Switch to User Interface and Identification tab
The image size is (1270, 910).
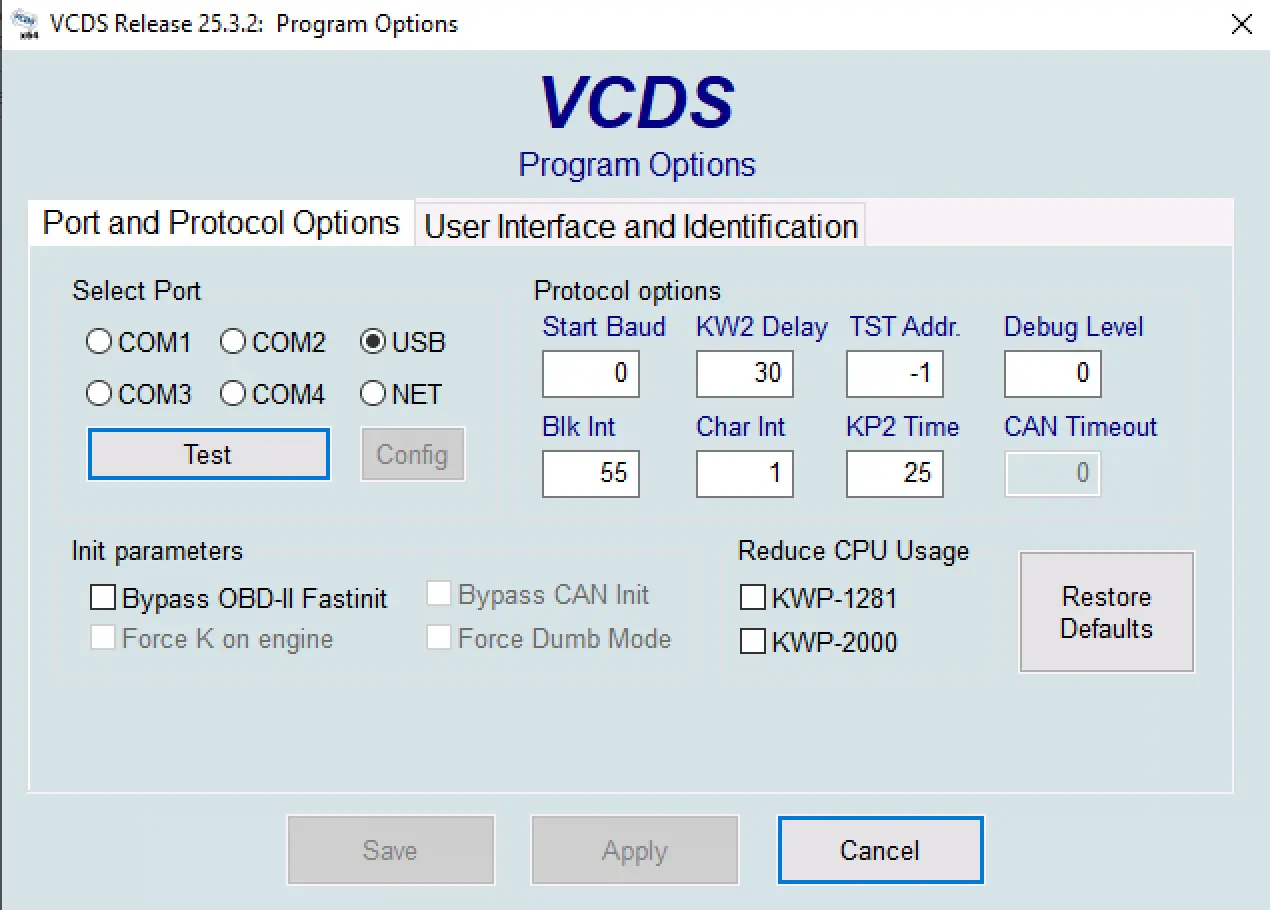coord(640,226)
